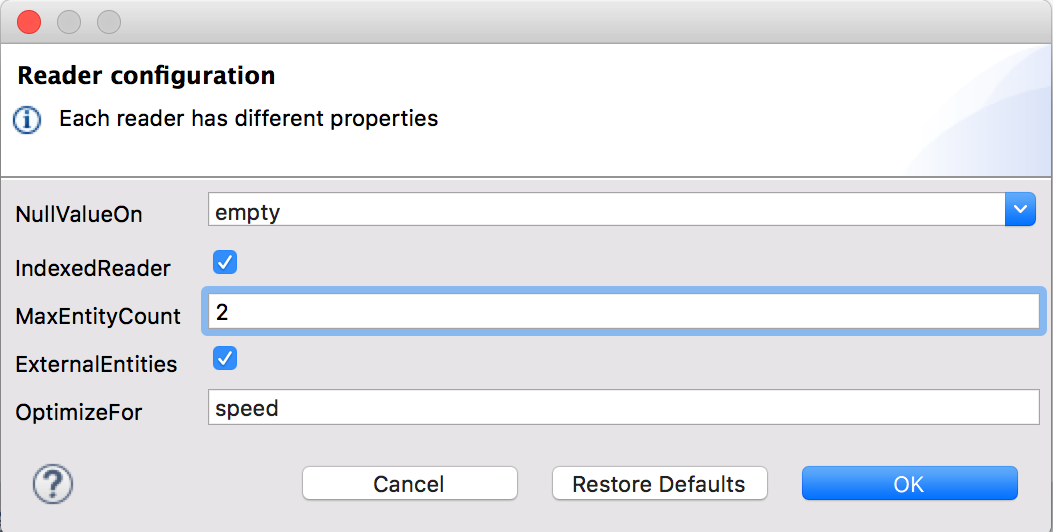The height and width of the screenshot is (532, 1053).
Task: Select the MaxEntityCount label
Action: [x=98, y=317]
